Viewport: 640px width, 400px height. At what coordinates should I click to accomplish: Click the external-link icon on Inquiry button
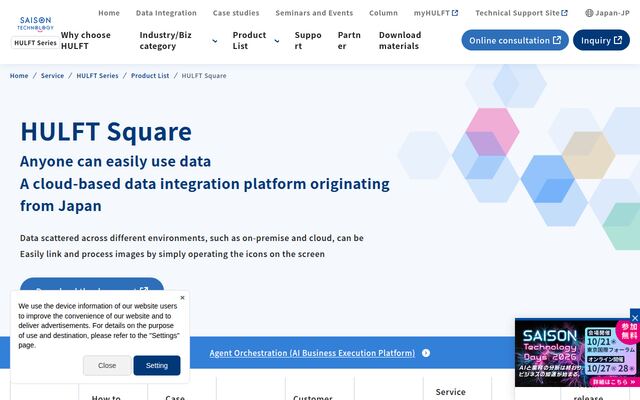point(618,40)
